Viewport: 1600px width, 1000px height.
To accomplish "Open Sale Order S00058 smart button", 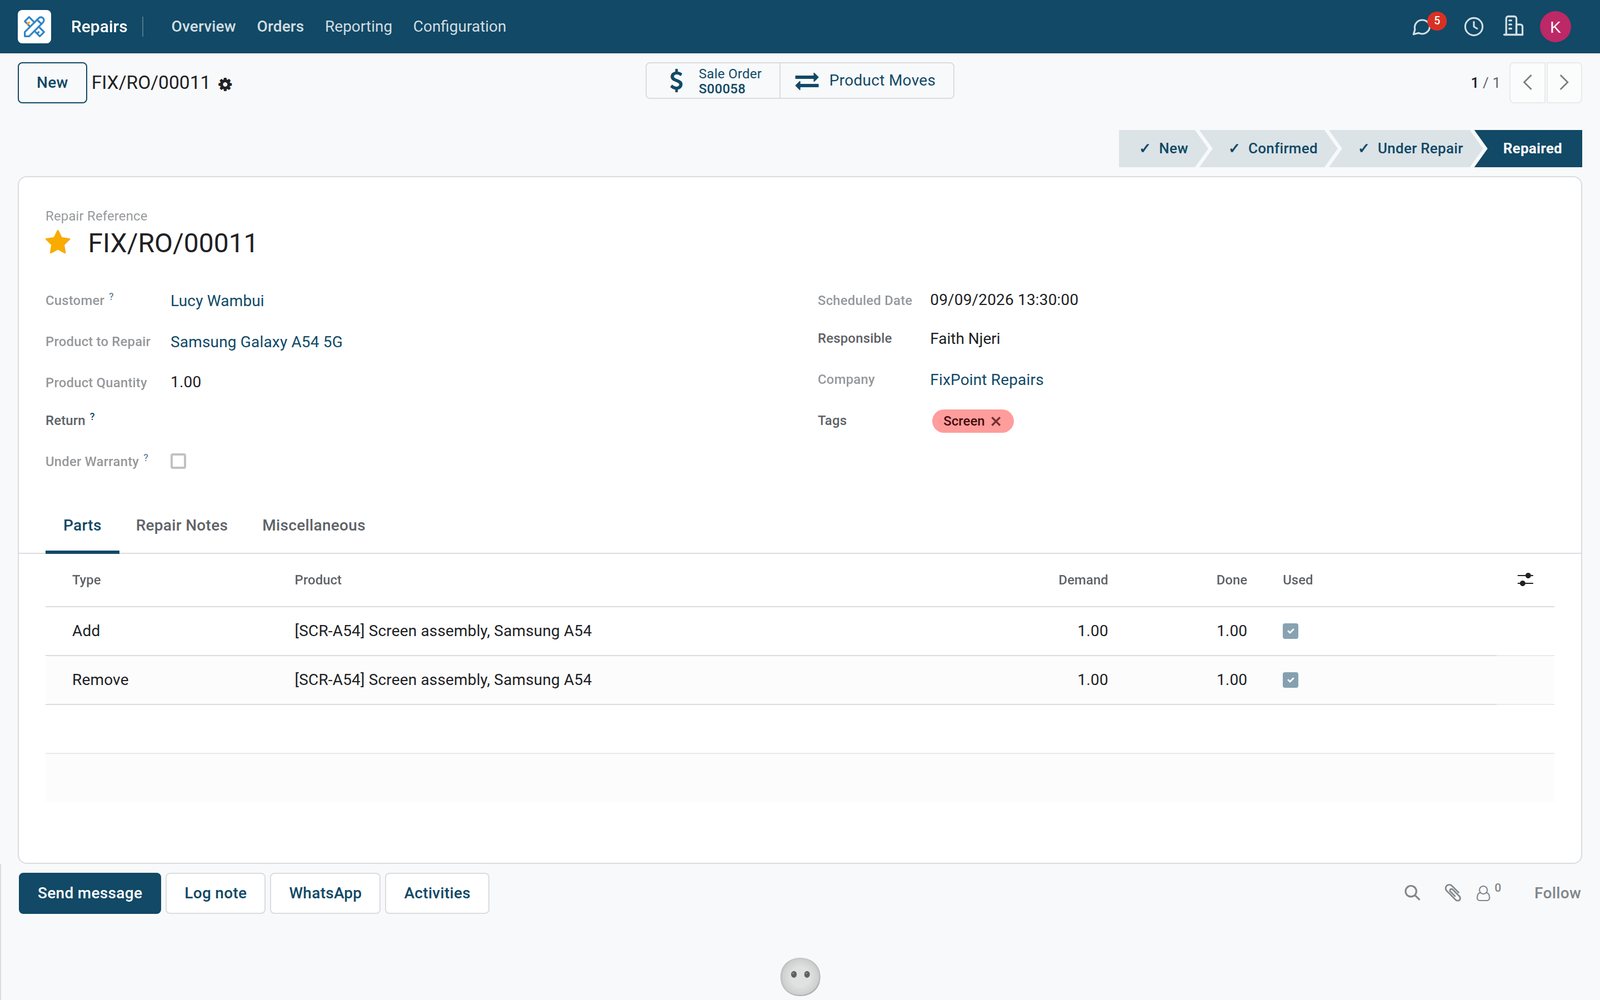I will [713, 81].
